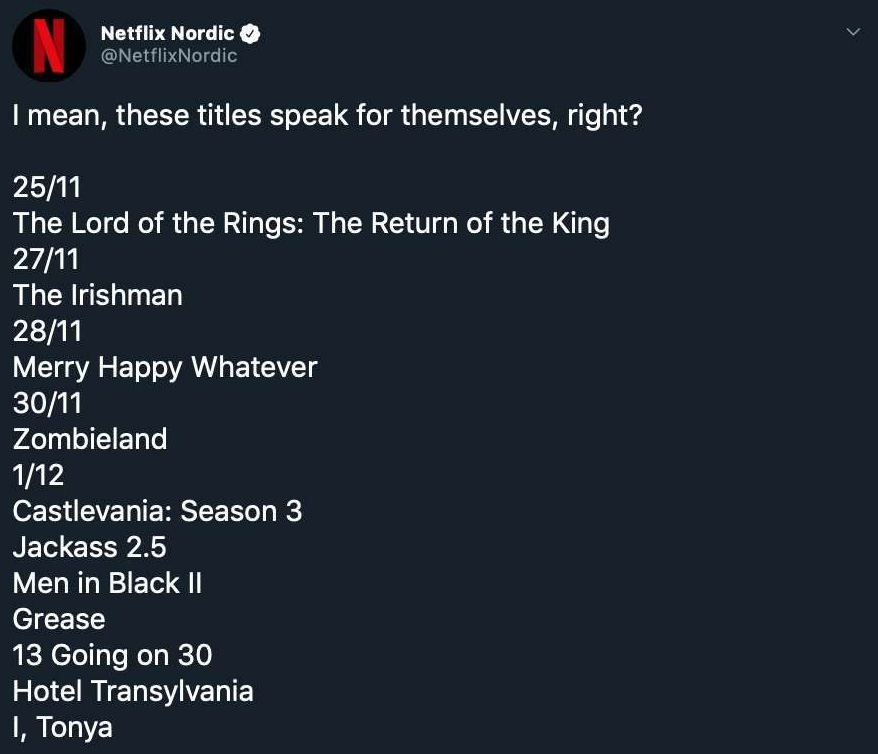Select the 28/11 date line
The width and height of the screenshot is (878, 754).
[46, 331]
